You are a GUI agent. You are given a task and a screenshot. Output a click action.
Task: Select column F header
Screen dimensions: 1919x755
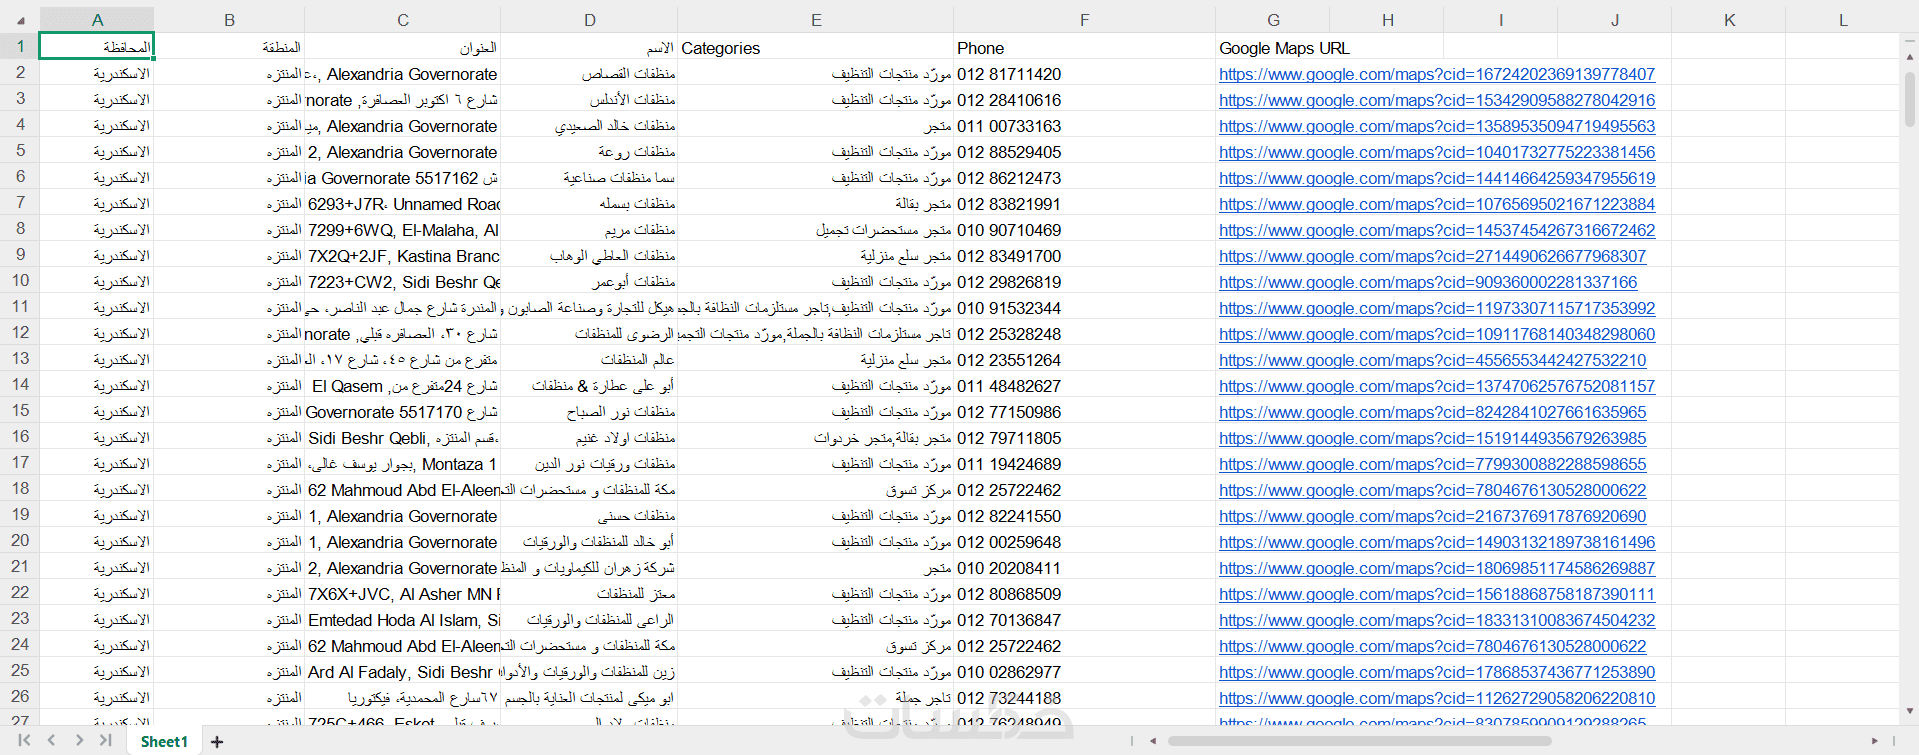pos(1084,20)
